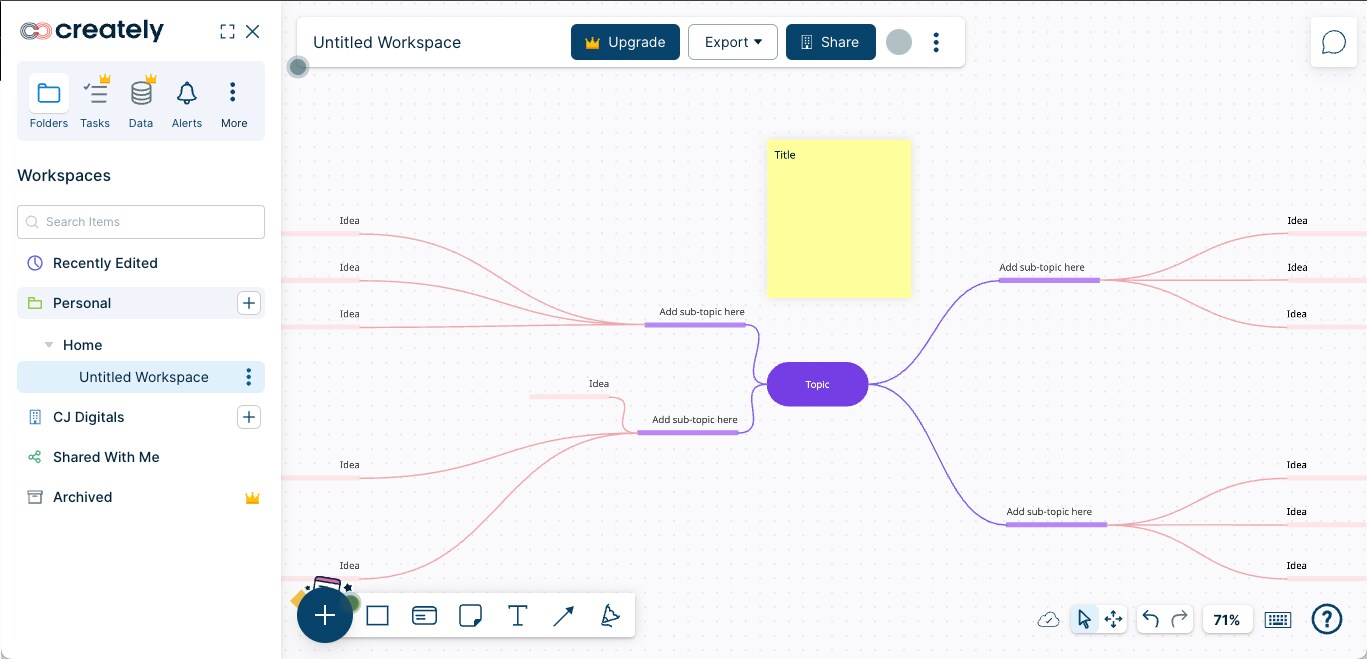
Task: Select the Rectangle shape tool
Action: [377, 616]
